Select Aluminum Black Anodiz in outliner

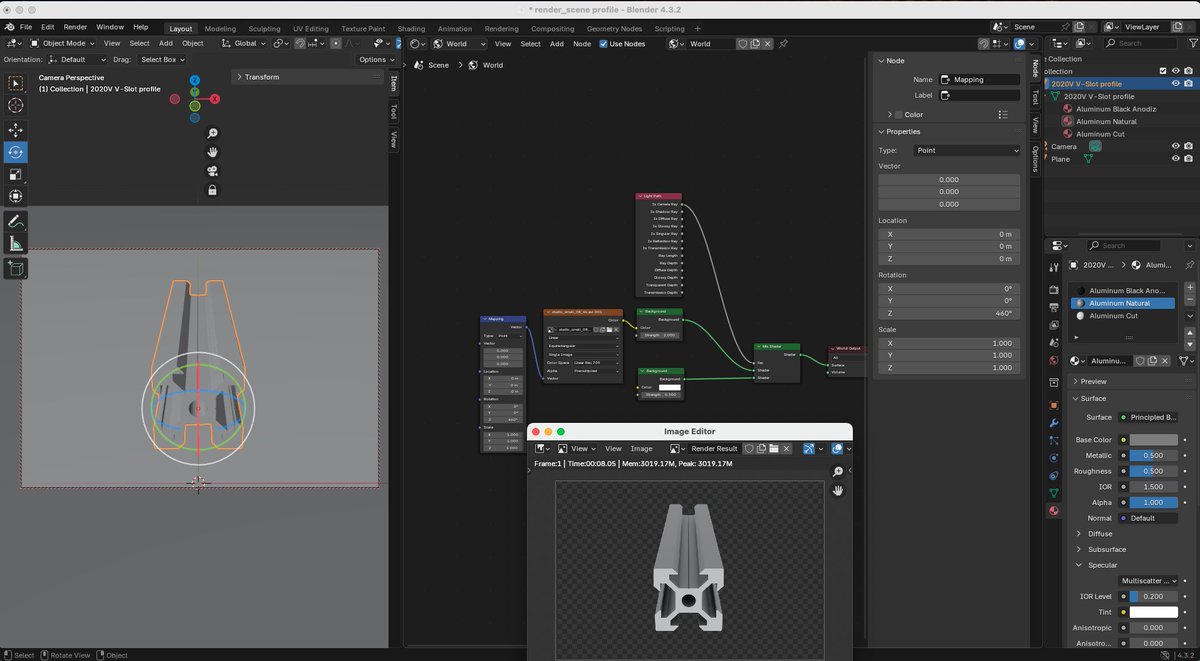pyautogui.click(x=1116, y=109)
